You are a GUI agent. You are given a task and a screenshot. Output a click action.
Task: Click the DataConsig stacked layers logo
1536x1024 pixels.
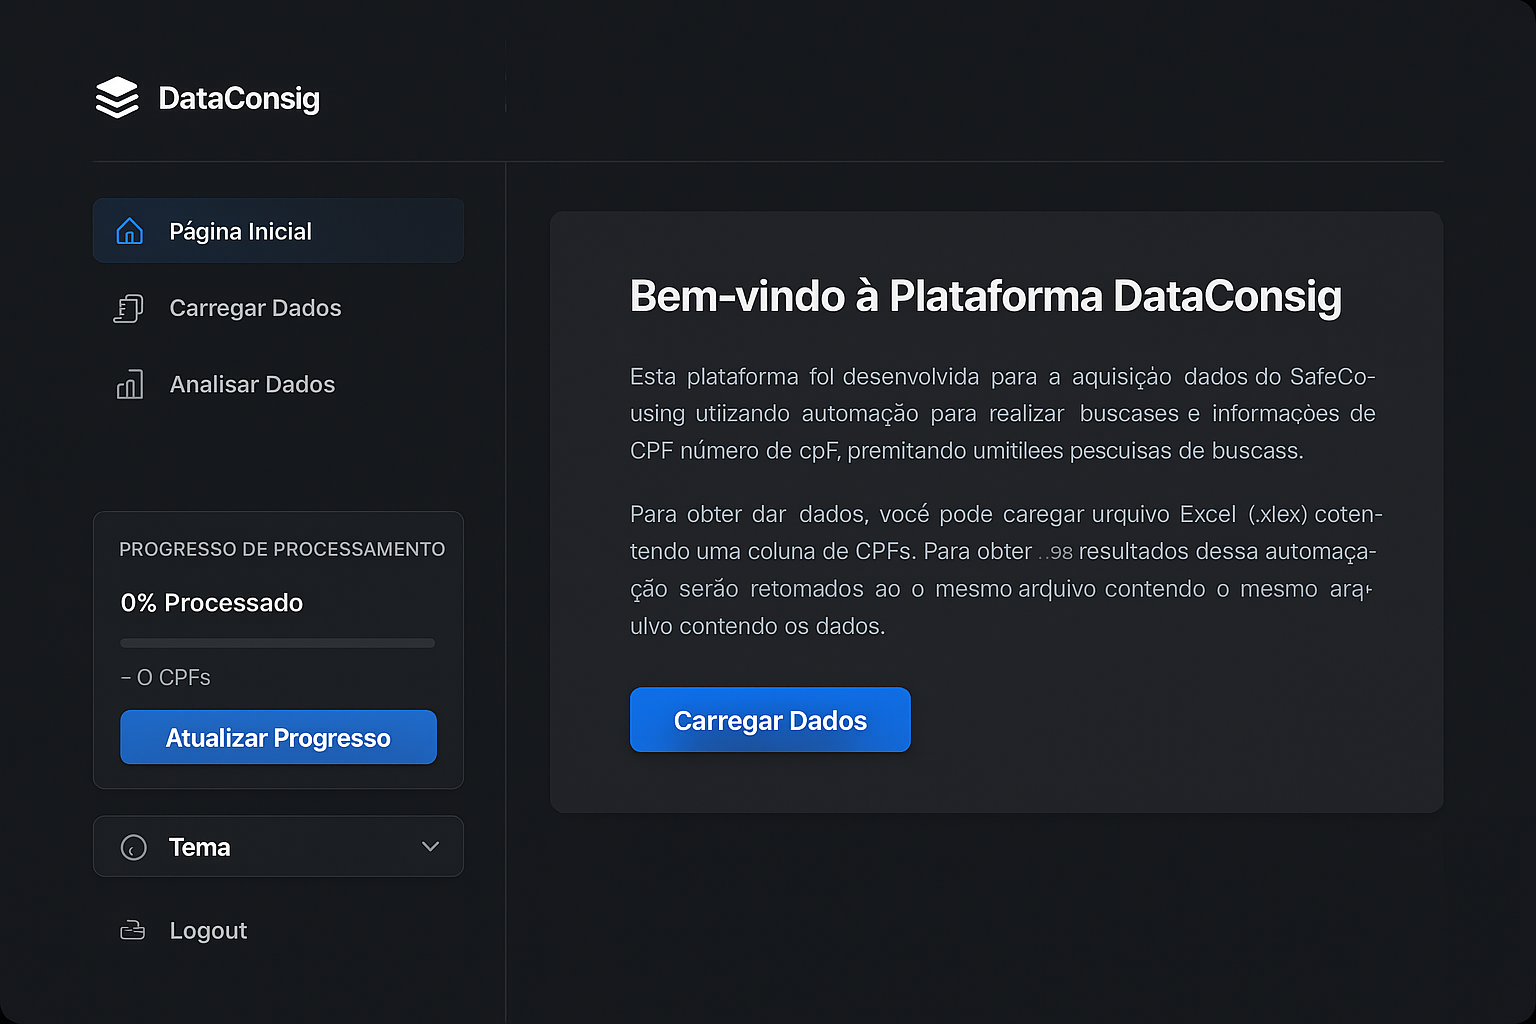click(117, 97)
